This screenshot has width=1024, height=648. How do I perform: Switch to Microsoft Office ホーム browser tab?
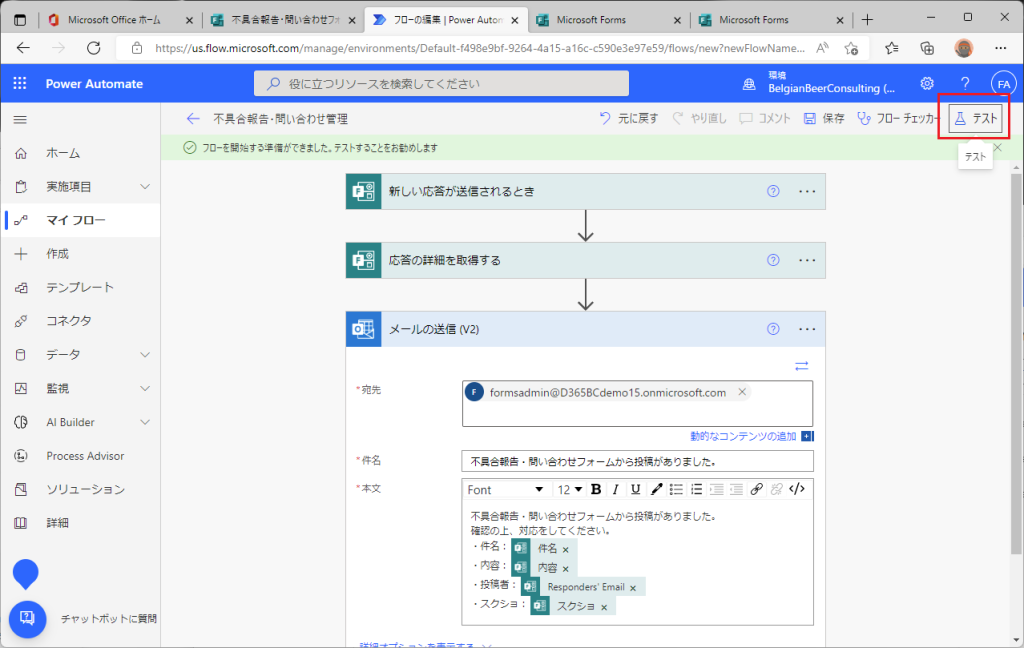[x=121, y=20]
